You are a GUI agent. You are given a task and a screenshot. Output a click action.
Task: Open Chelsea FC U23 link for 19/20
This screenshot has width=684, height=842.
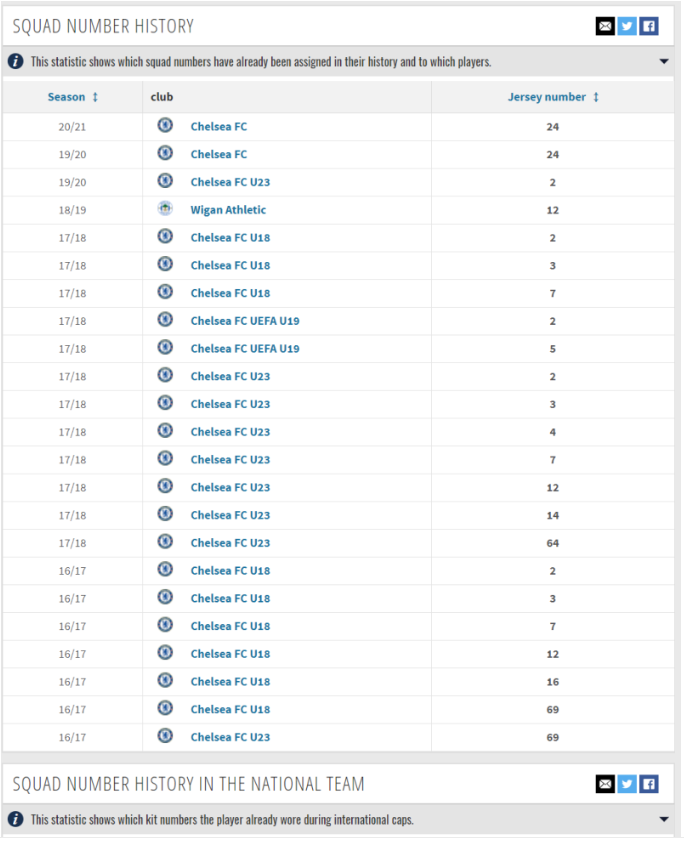click(230, 182)
